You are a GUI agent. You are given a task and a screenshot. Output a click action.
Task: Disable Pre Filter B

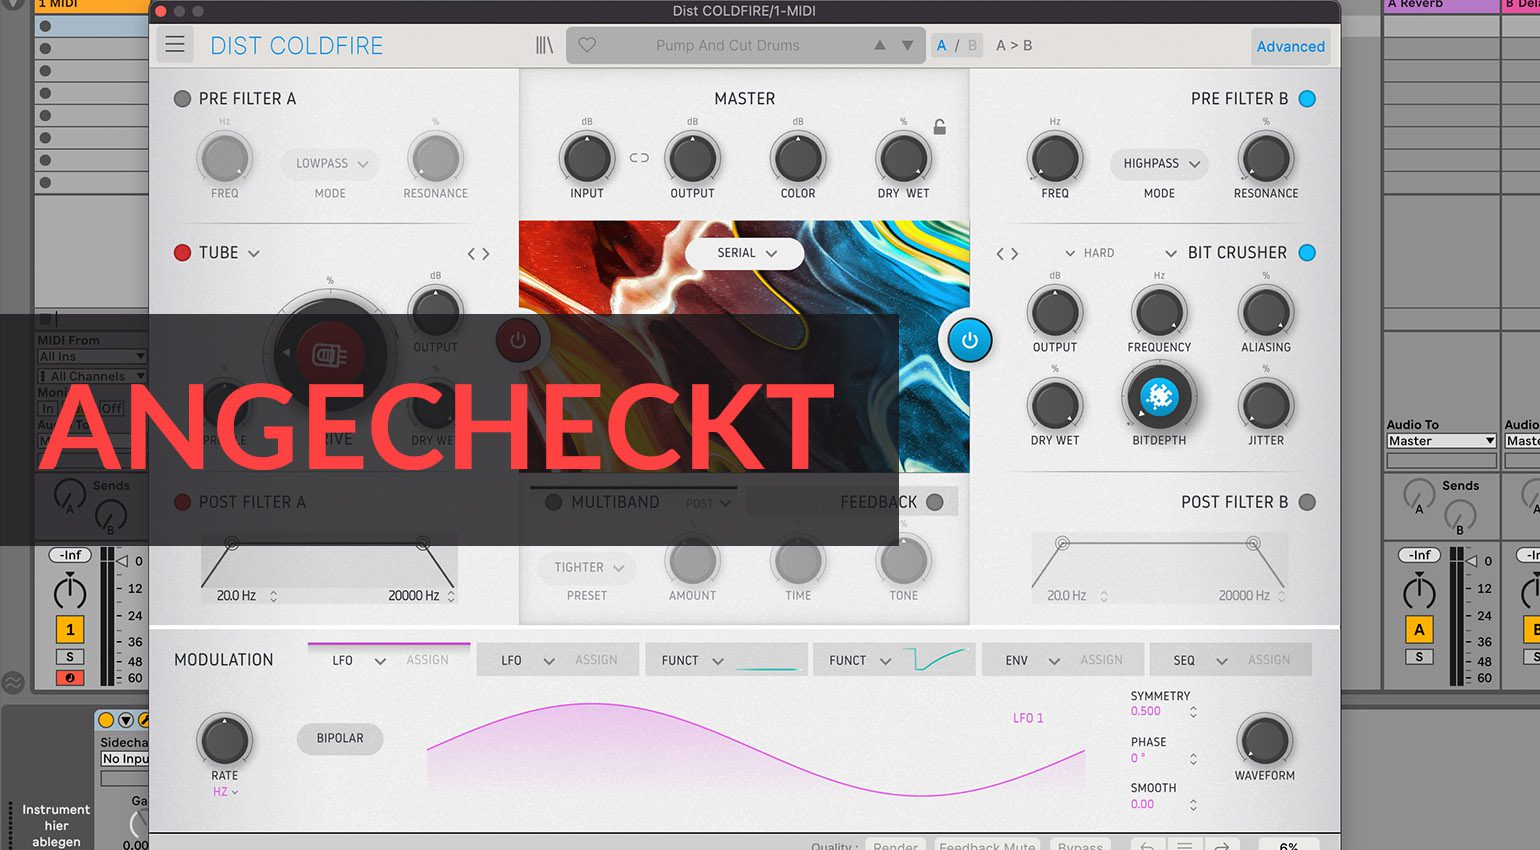[1306, 99]
